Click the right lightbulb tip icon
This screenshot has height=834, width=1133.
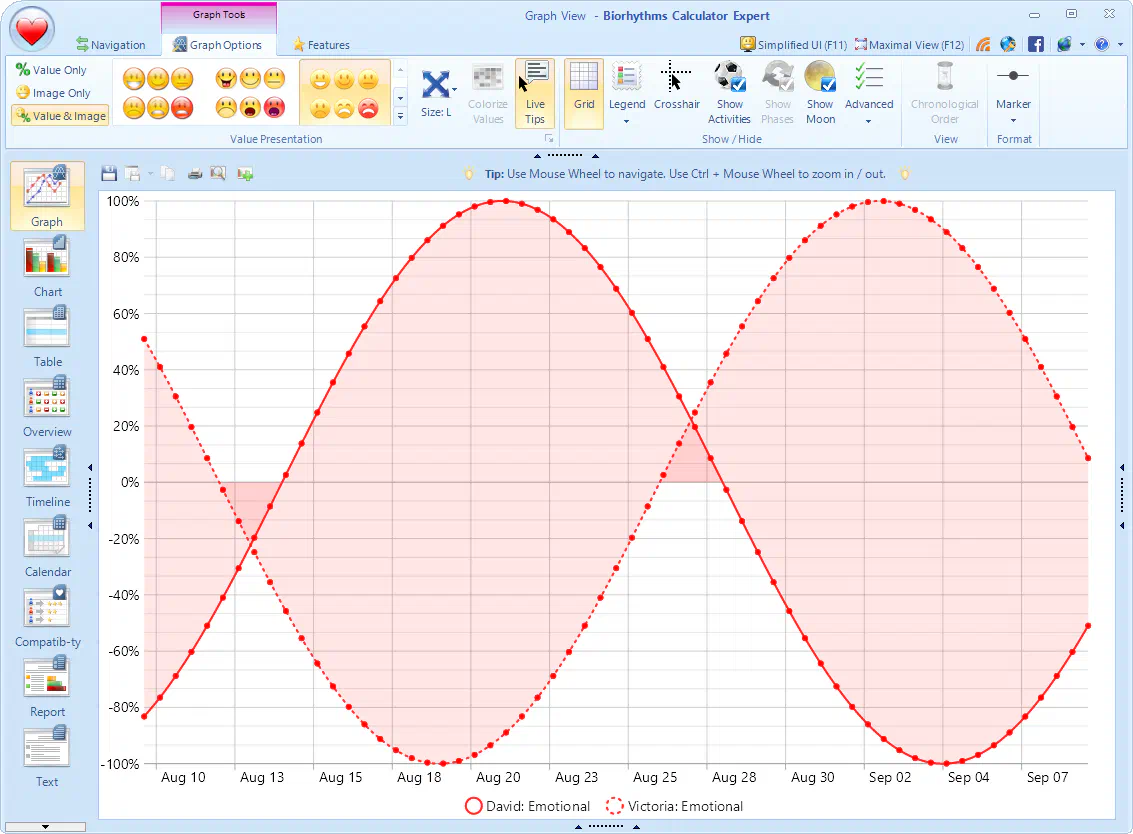(x=904, y=173)
